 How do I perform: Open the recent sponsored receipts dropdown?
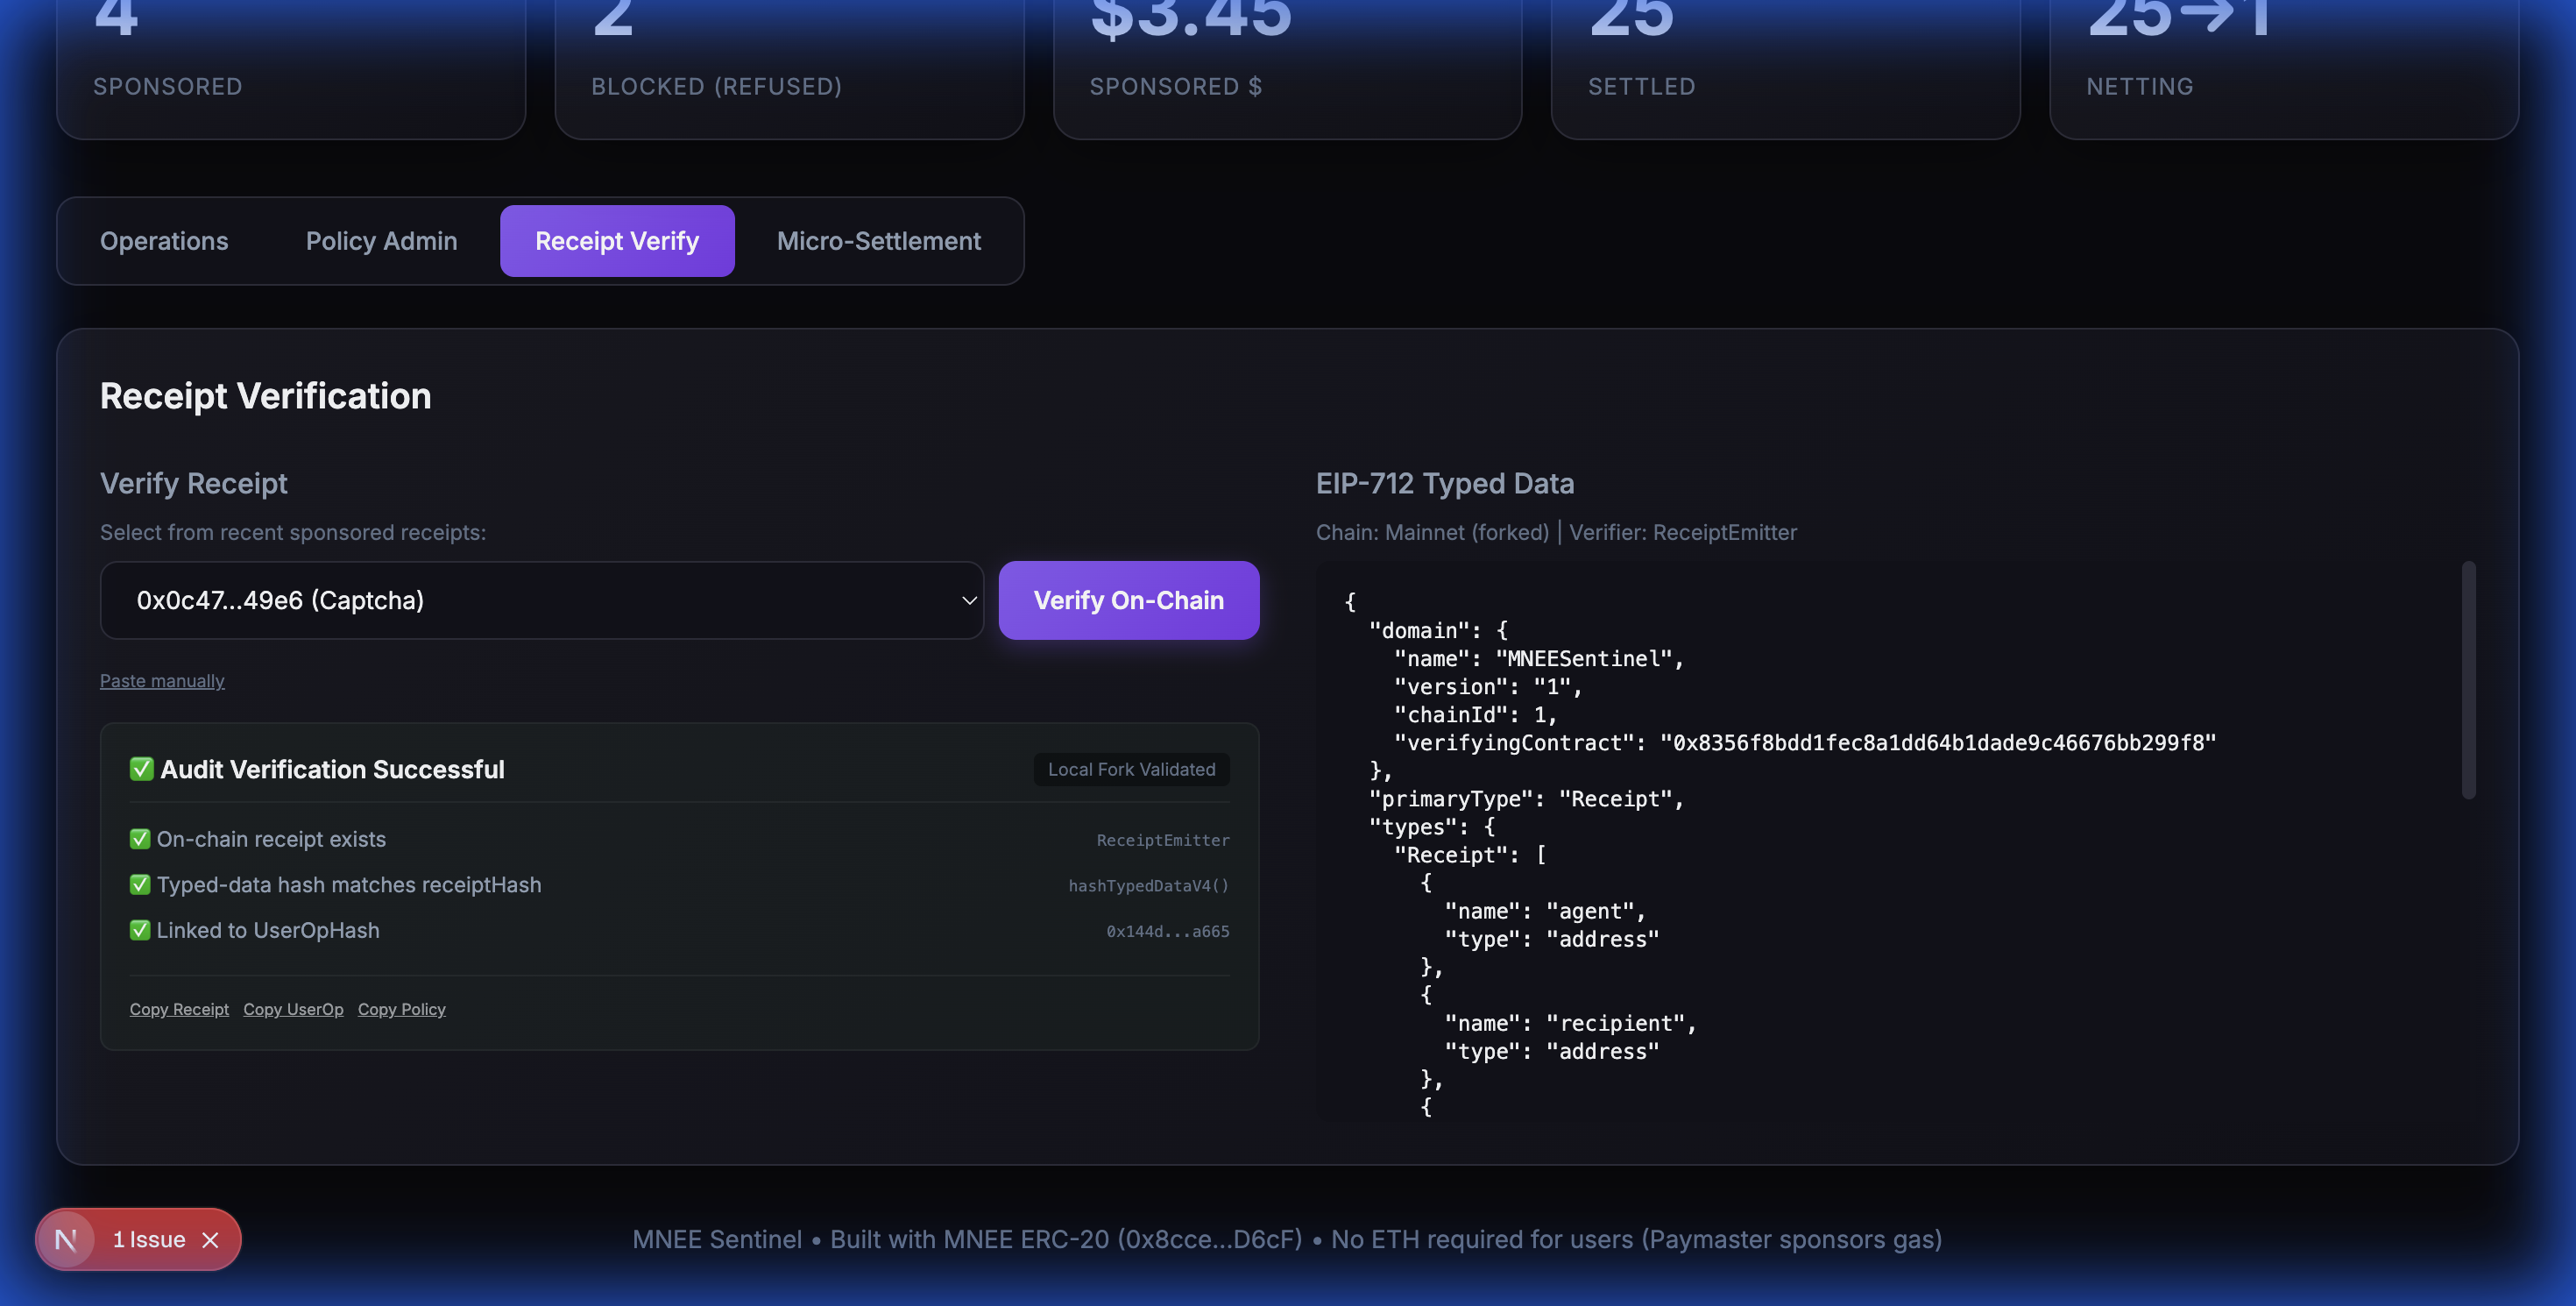(540, 600)
